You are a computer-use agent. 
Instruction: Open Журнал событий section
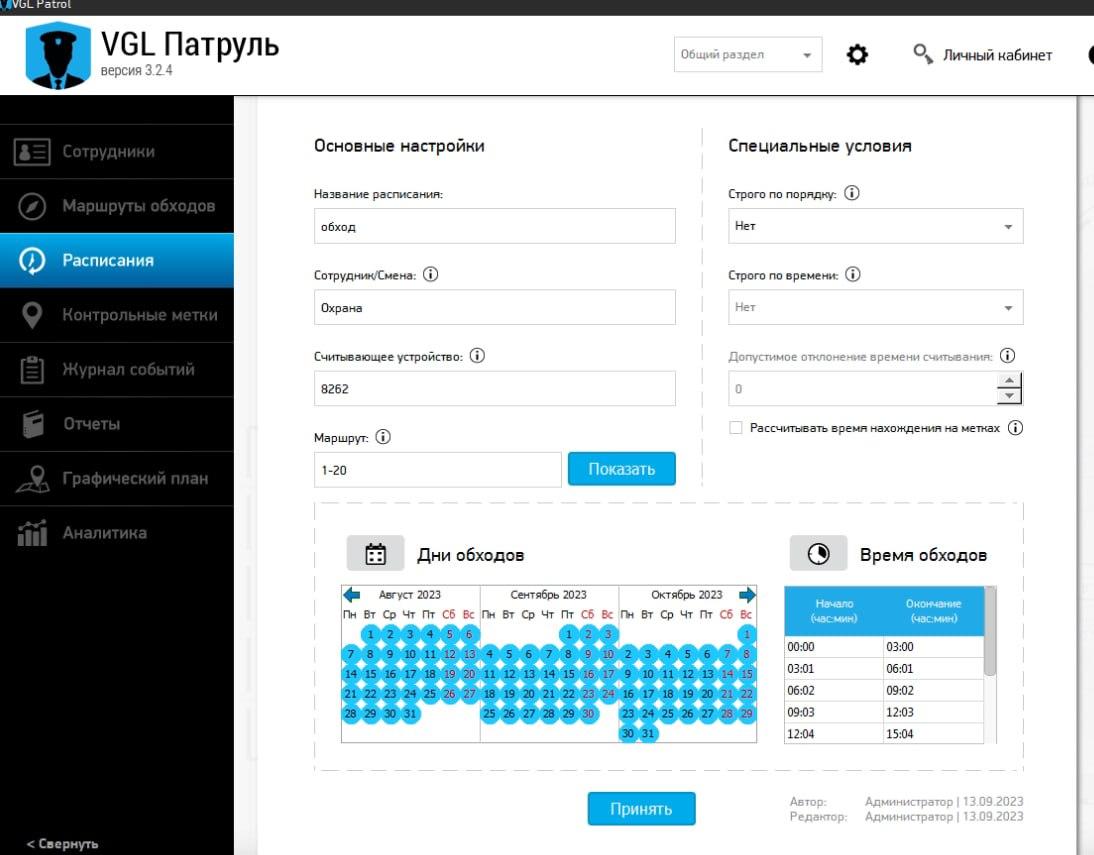click(117, 369)
